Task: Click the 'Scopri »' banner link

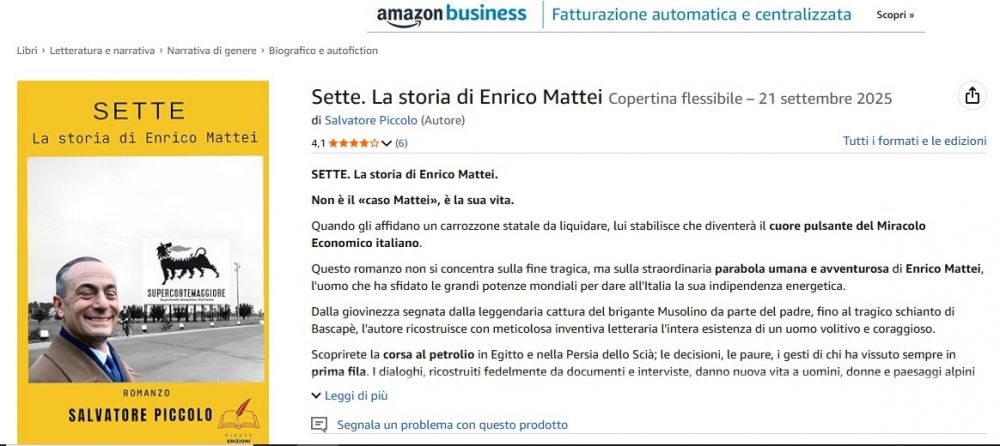Action: (895, 15)
